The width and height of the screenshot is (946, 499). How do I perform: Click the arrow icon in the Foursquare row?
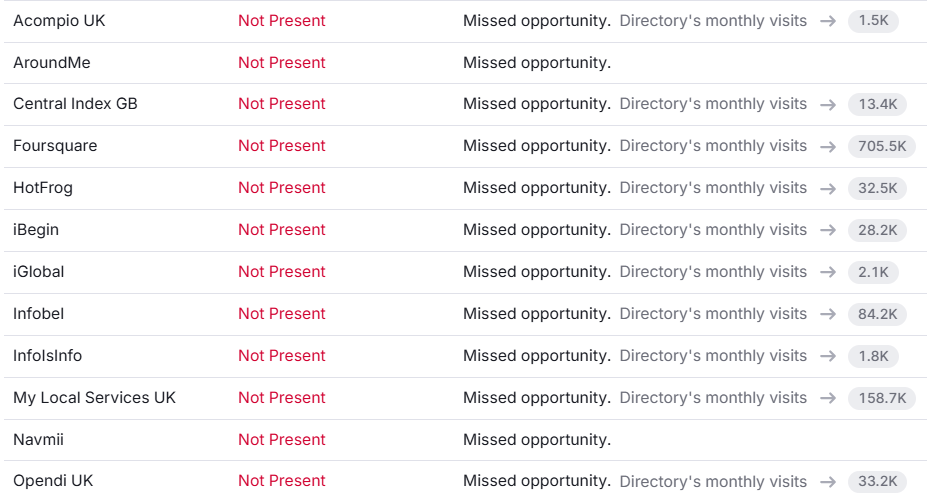tap(827, 146)
